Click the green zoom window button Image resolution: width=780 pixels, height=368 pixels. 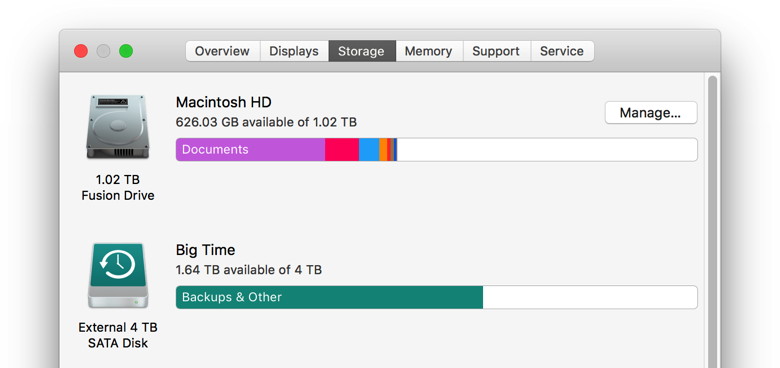[126, 51]
